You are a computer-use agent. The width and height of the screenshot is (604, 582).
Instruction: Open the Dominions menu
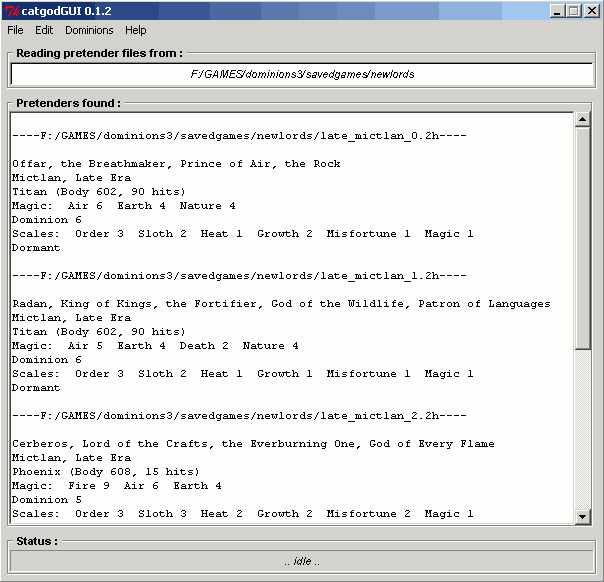pos(89,30)
